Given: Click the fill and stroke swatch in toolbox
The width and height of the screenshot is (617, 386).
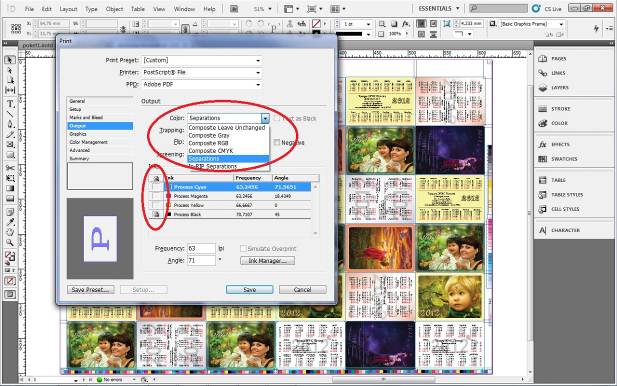Looking at the screenshot, I should coord(10,257).
